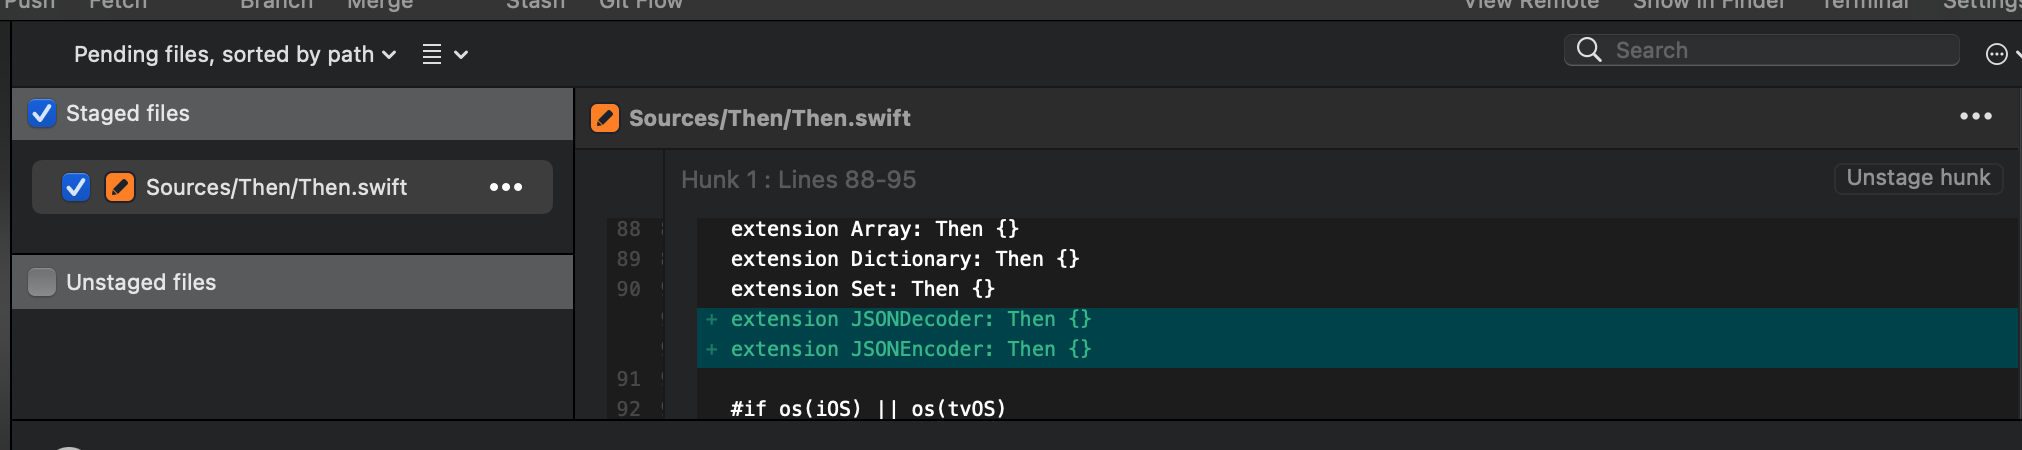Viewport: 2022px width, 450px height.
Task: Click into the Search field
Action: pos(1762,50)
